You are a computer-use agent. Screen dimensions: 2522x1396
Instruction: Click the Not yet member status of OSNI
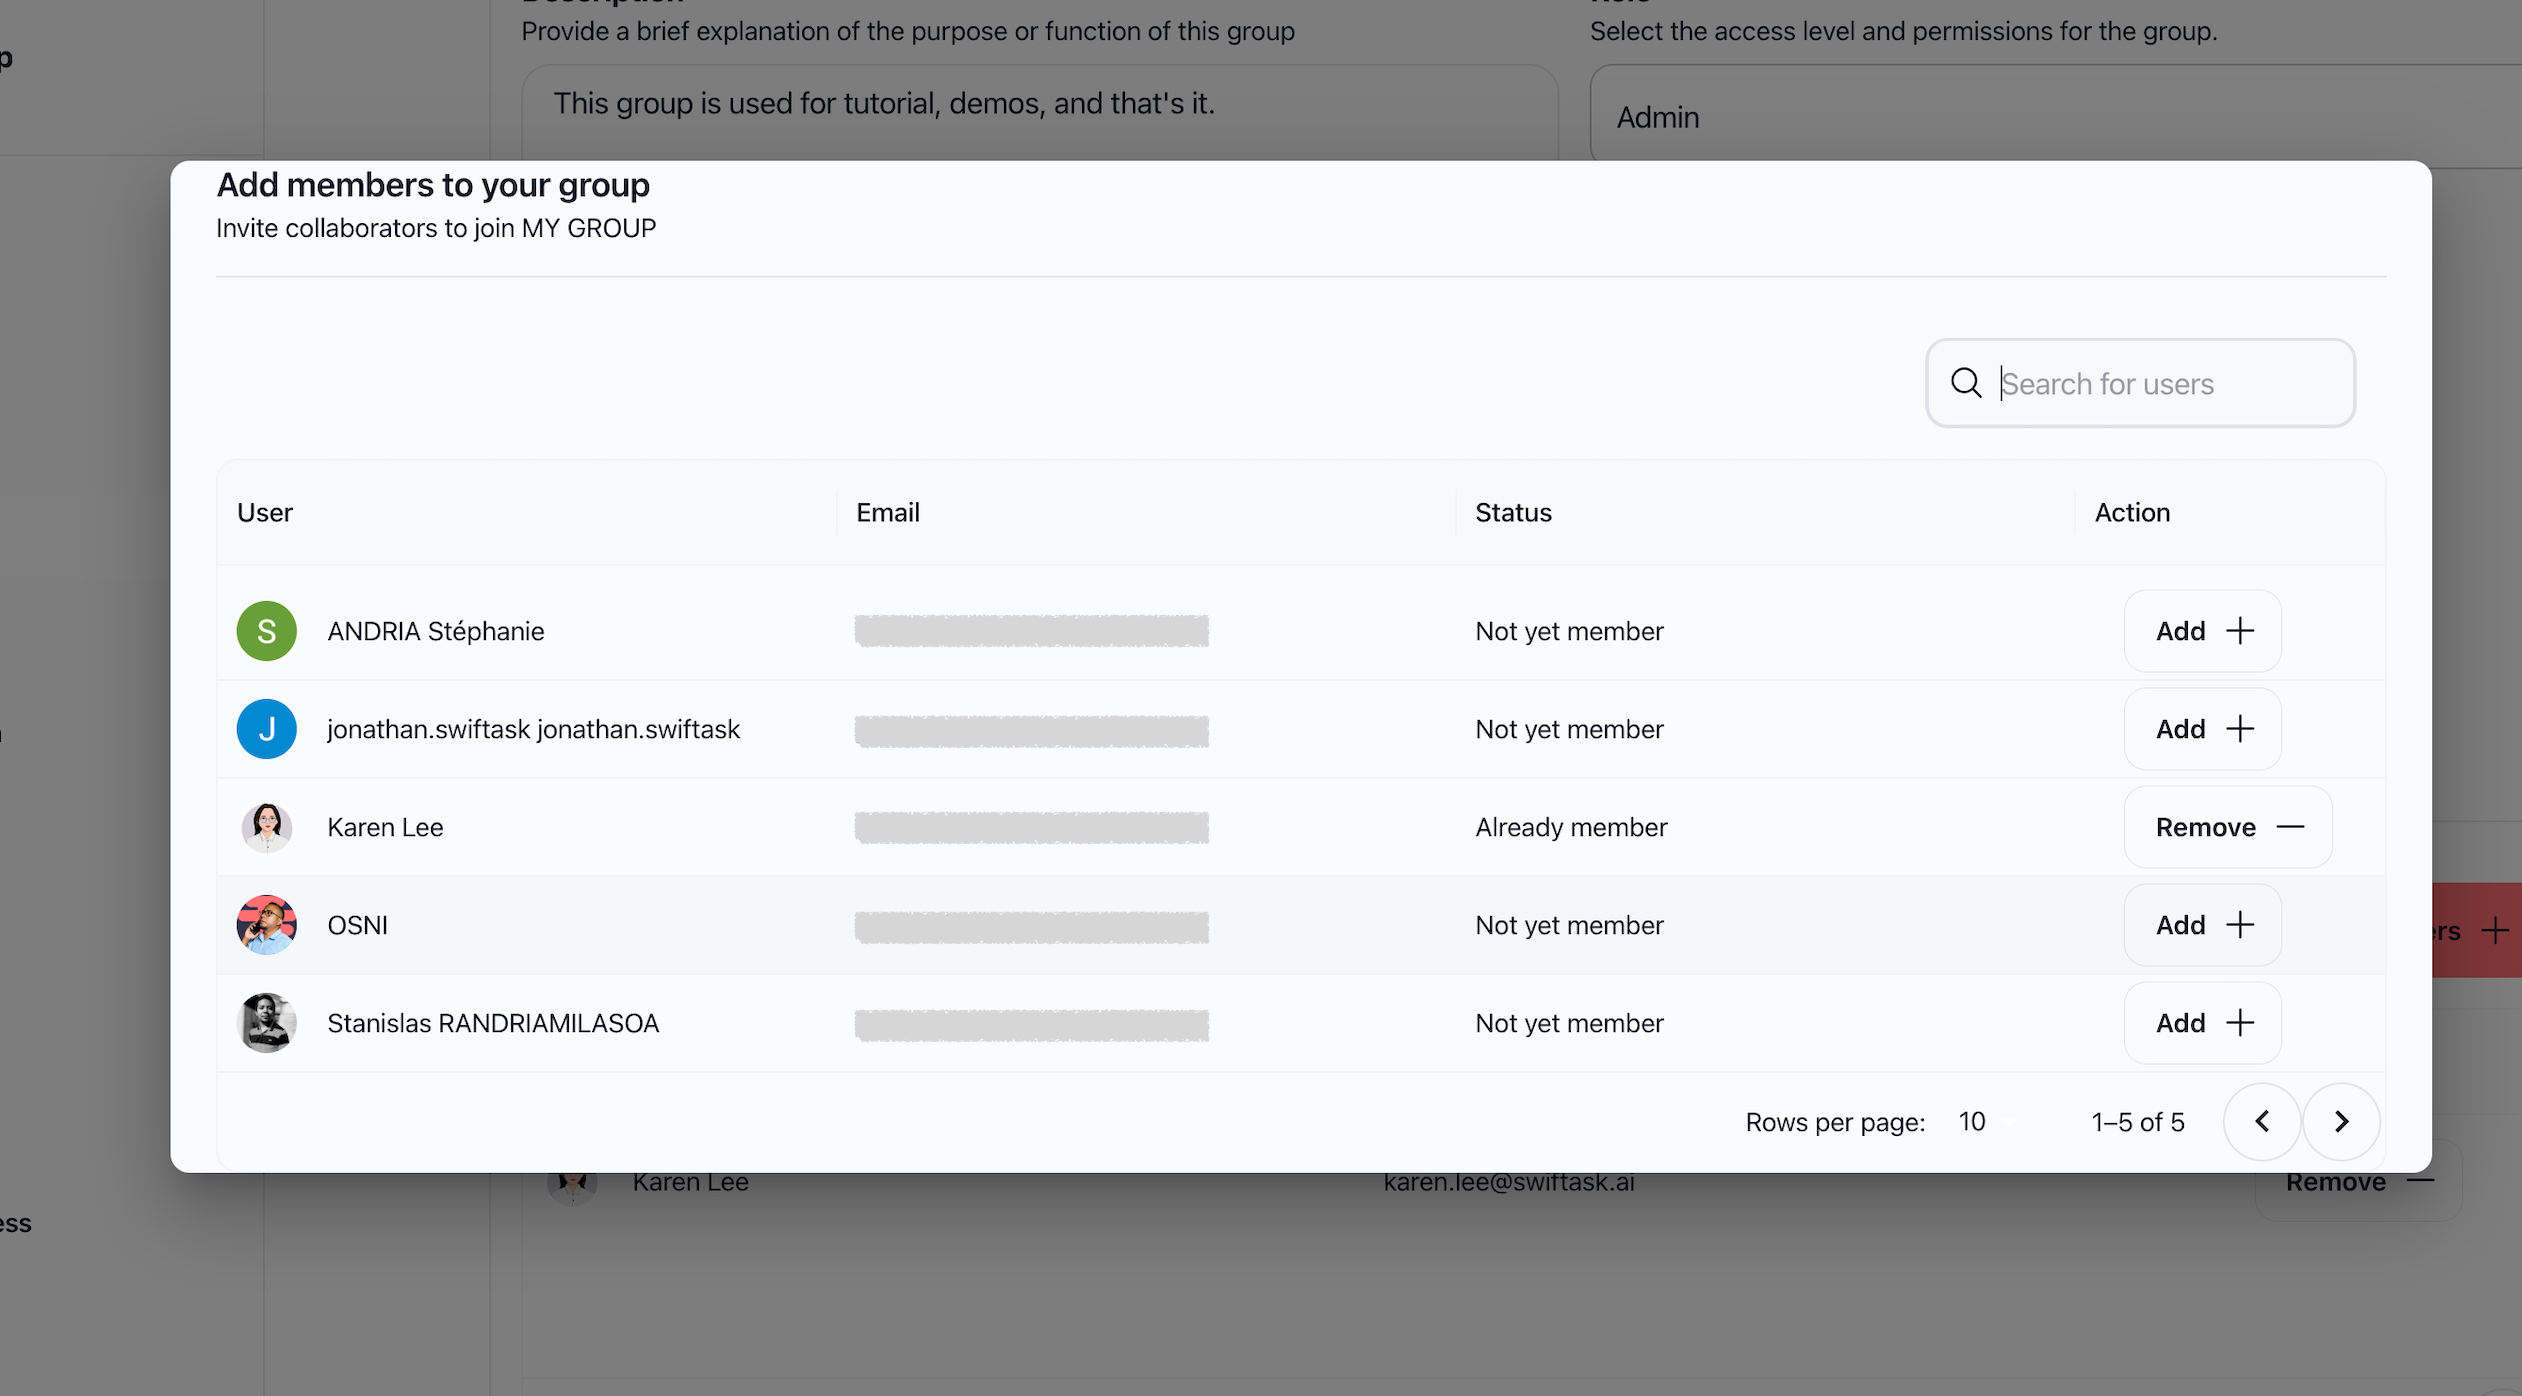[x=1569, y=925]
